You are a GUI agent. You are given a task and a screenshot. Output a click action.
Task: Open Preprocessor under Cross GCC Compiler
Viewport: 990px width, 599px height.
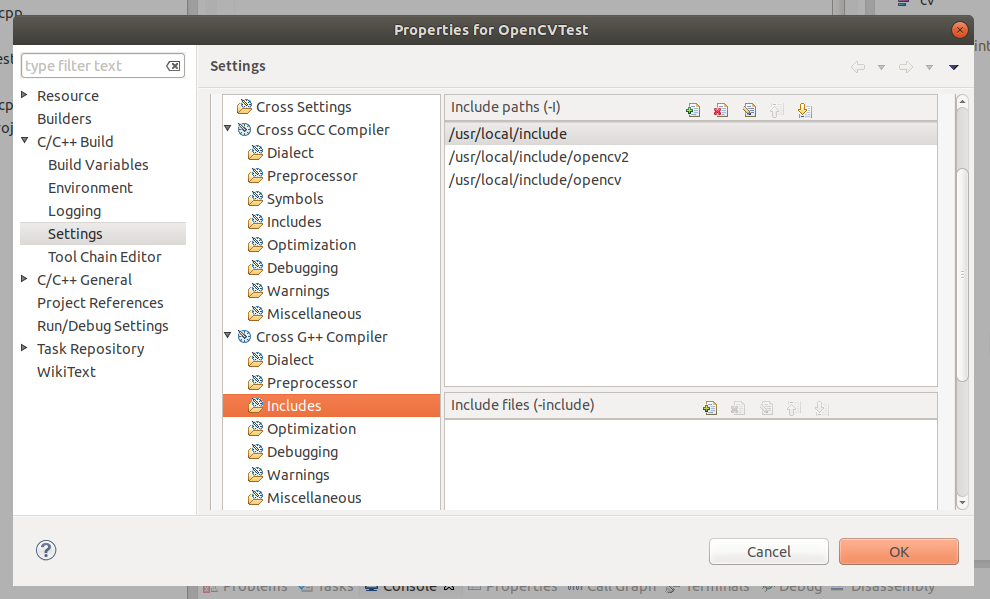point(312,175)
